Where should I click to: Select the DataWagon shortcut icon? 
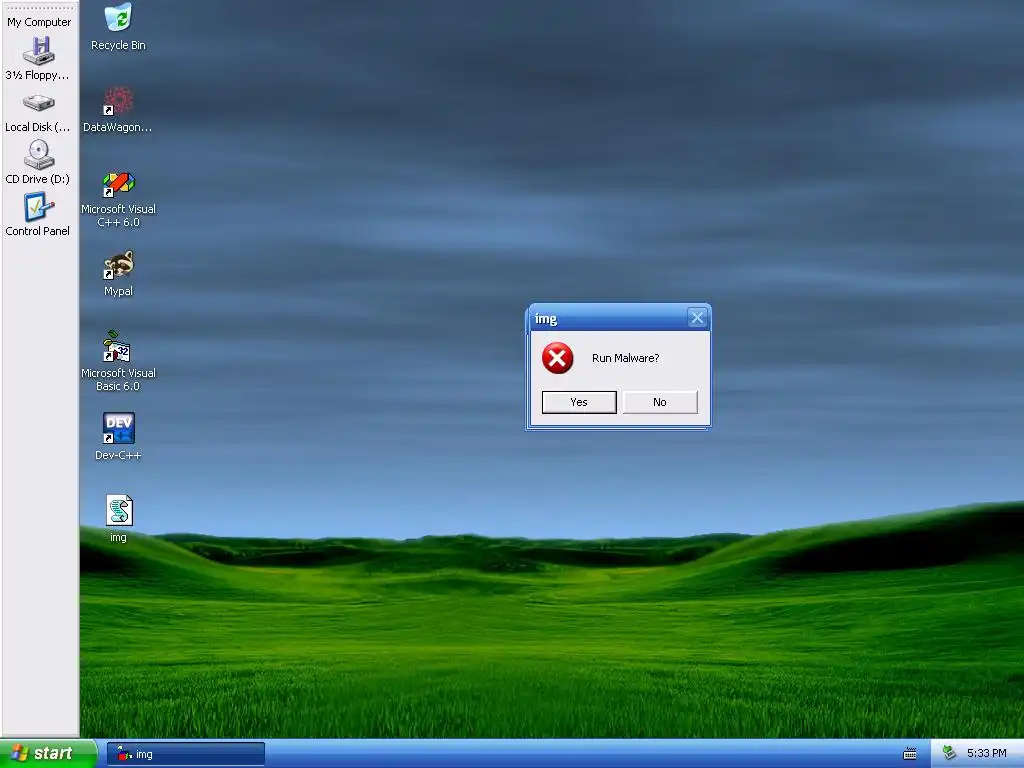118,109
